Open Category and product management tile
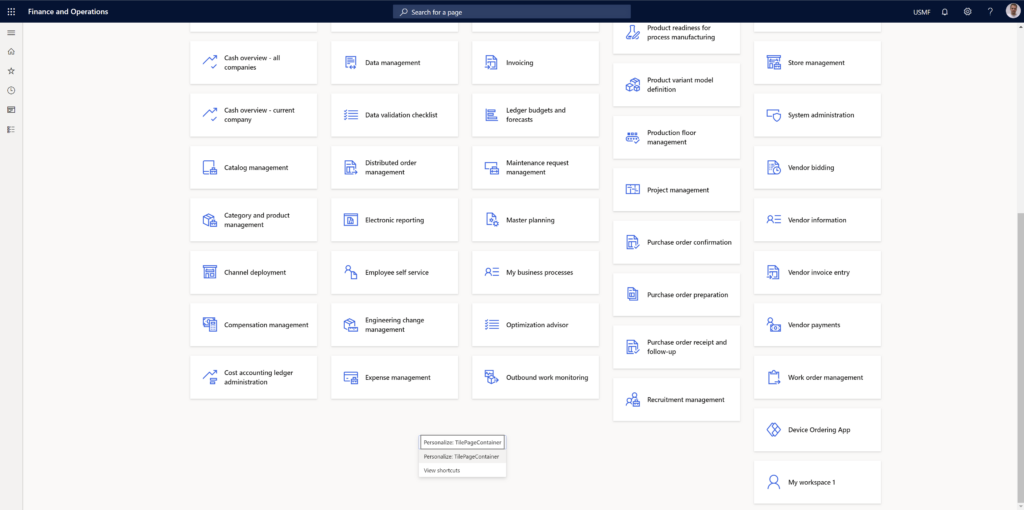 [x=253, y=220]
